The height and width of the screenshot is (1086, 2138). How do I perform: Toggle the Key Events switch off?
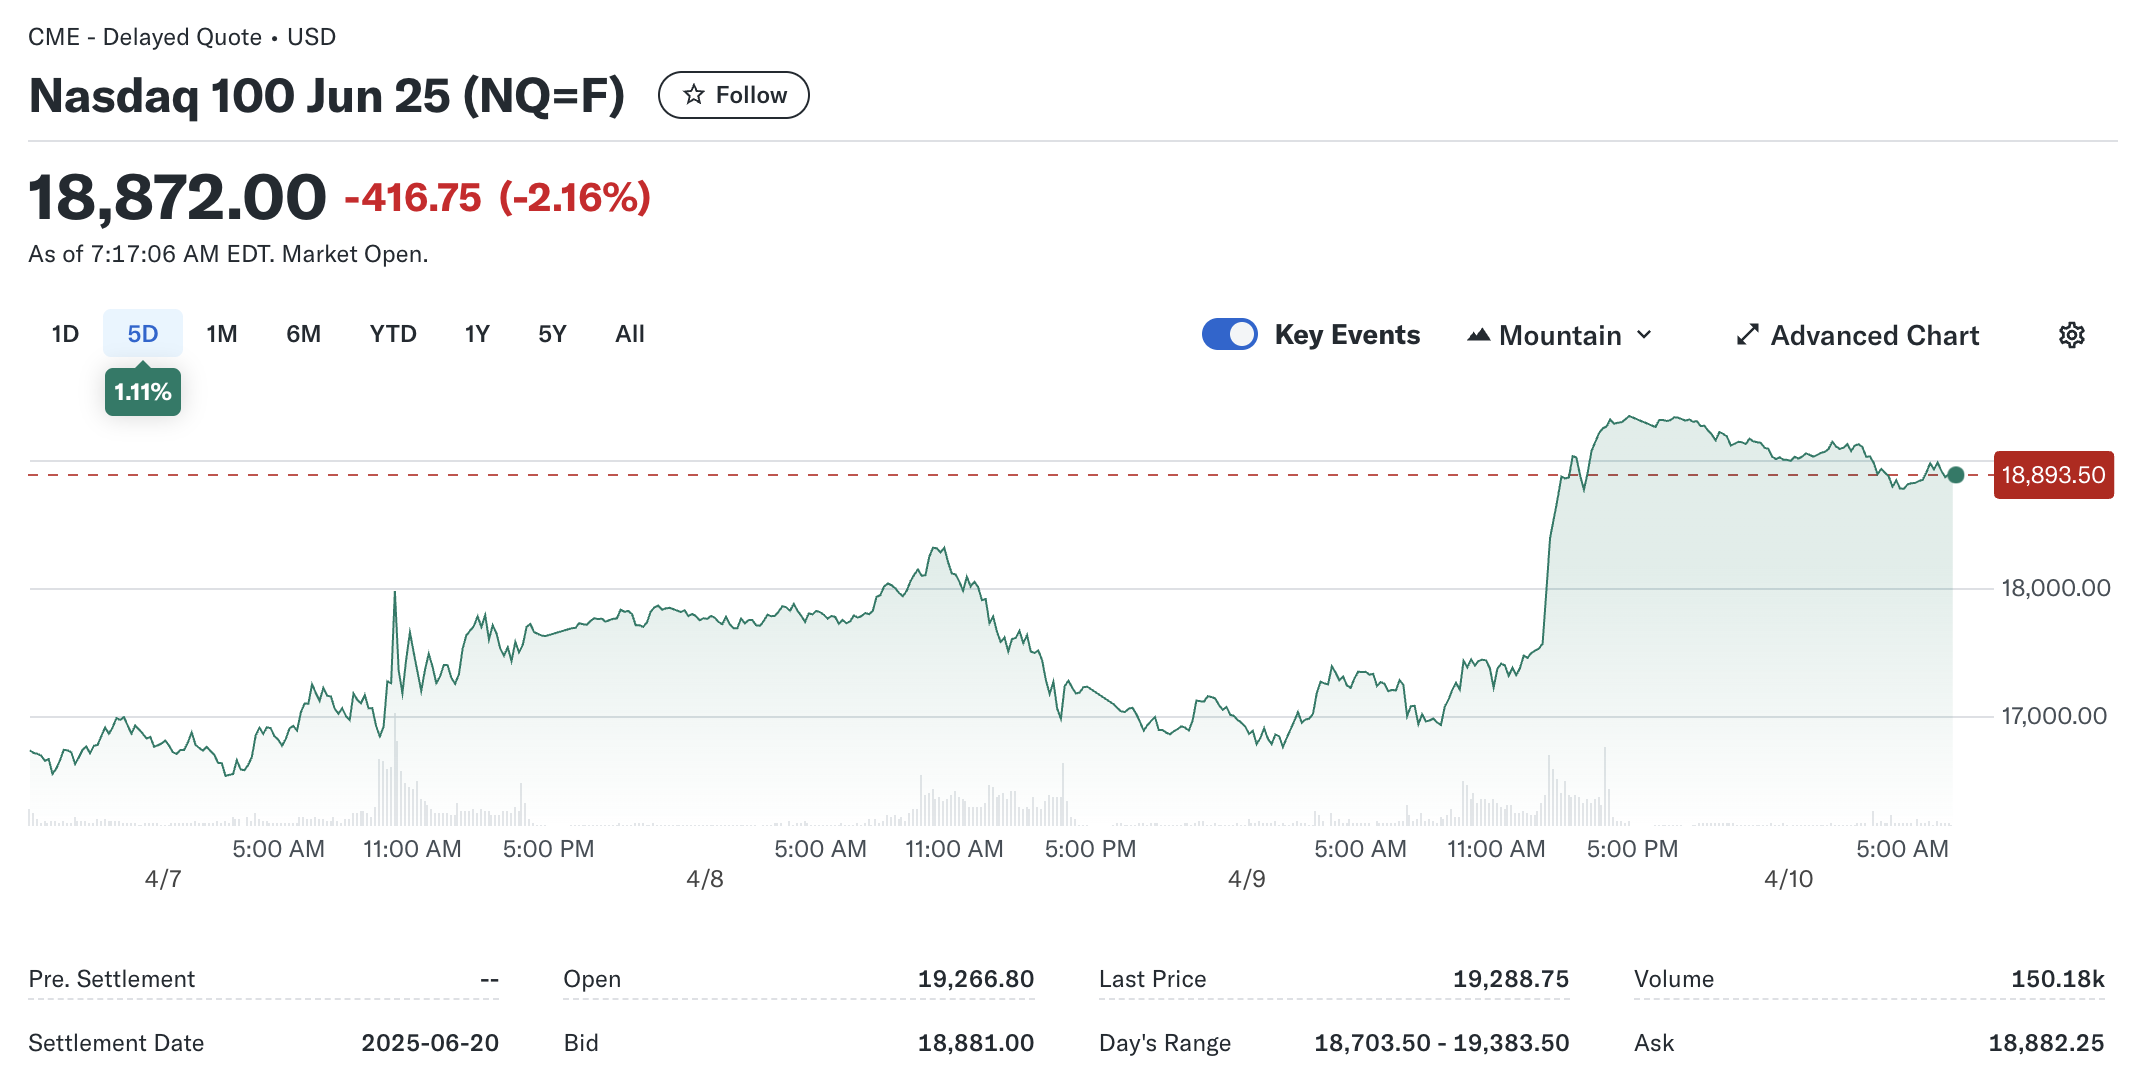1229,334
